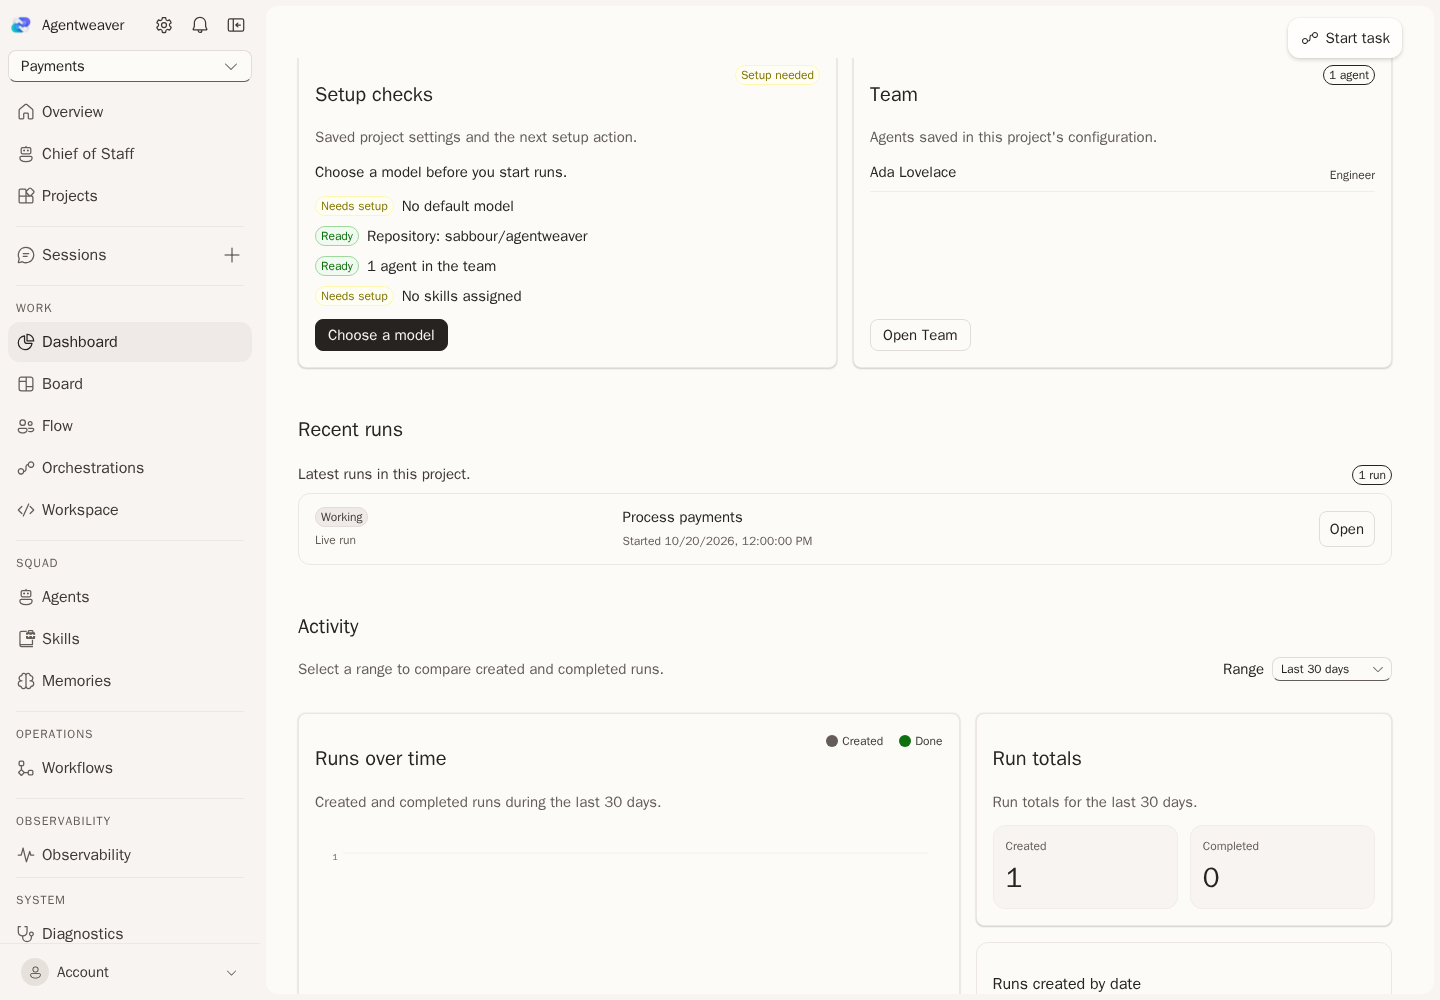The width and height of the screenshot is (1440, 1000).
Task: Open the Payments project dropdown
Action: coord(130,66)
